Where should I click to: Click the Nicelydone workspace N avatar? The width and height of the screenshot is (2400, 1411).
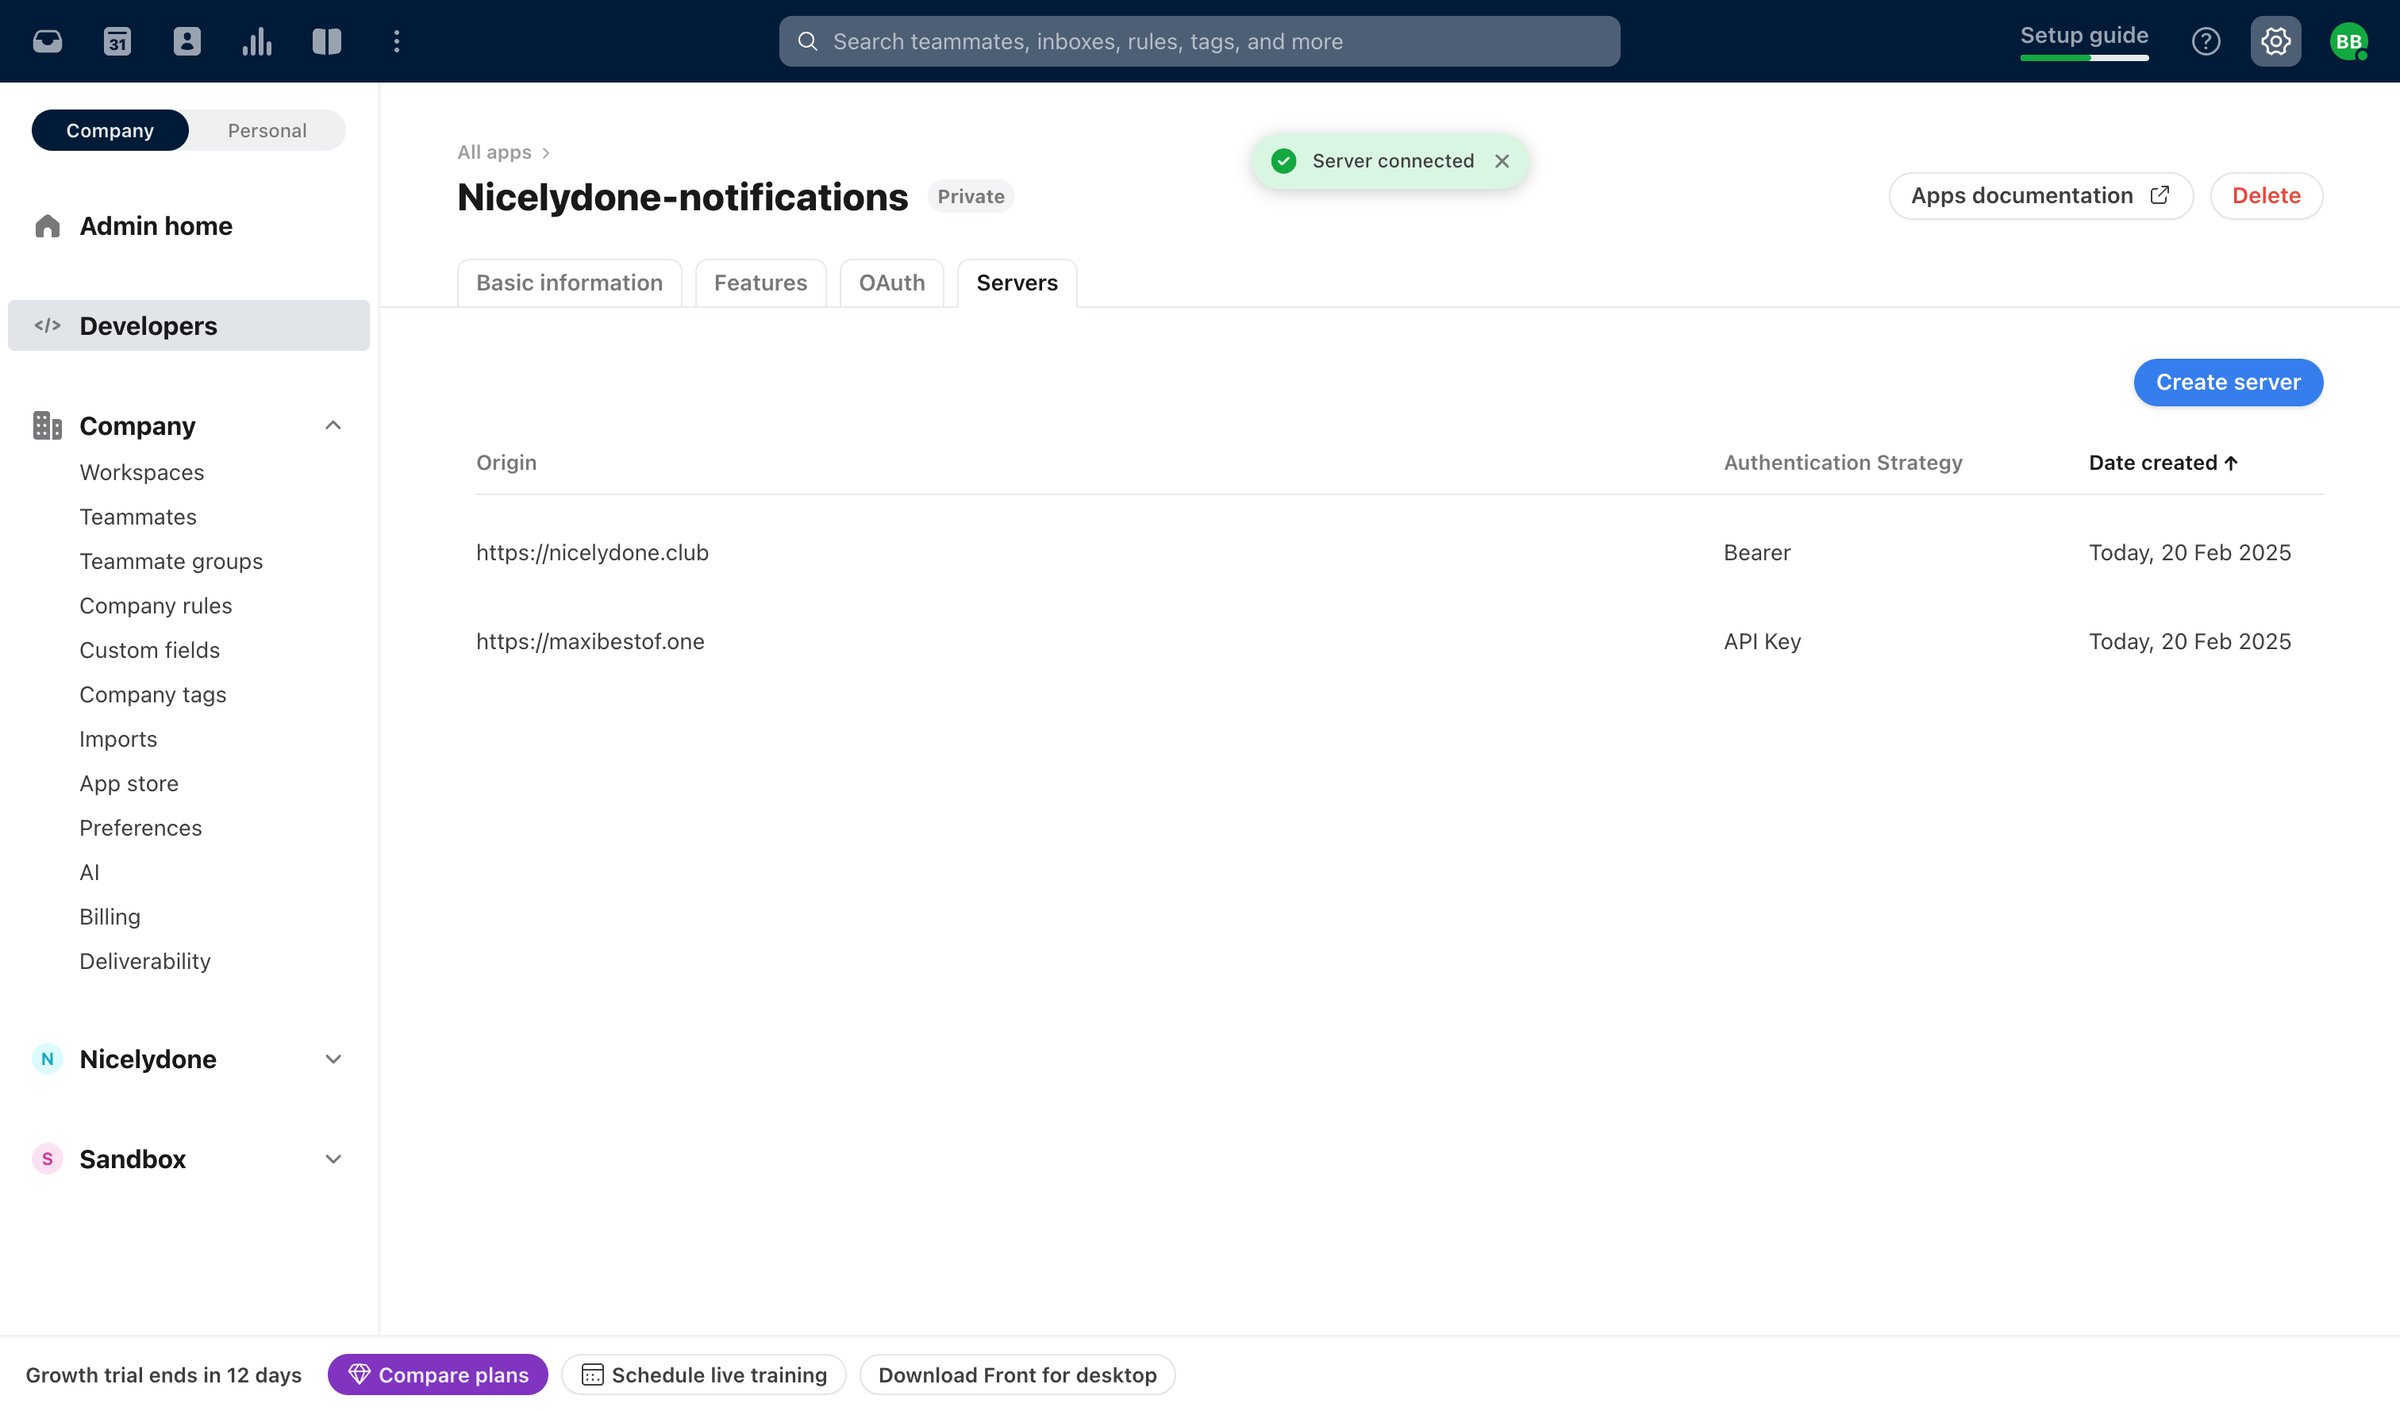click(47, 1059)
